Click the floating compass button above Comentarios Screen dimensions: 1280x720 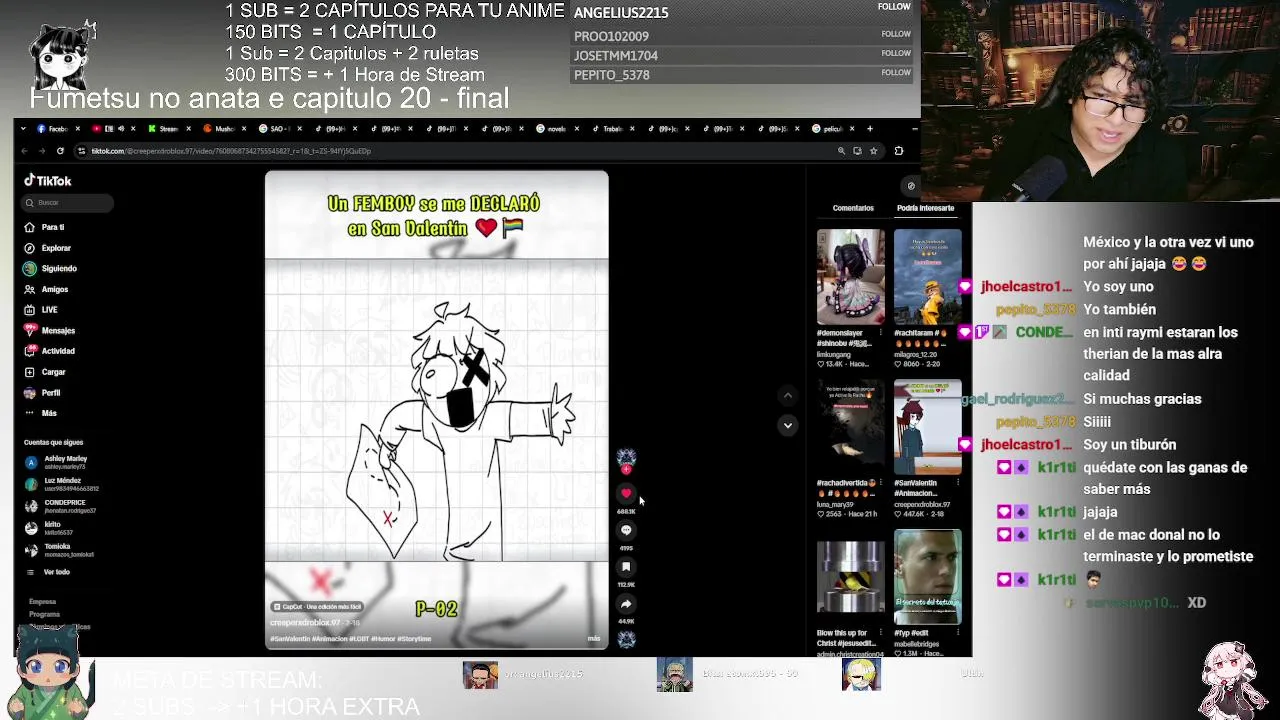pos(910,186)
